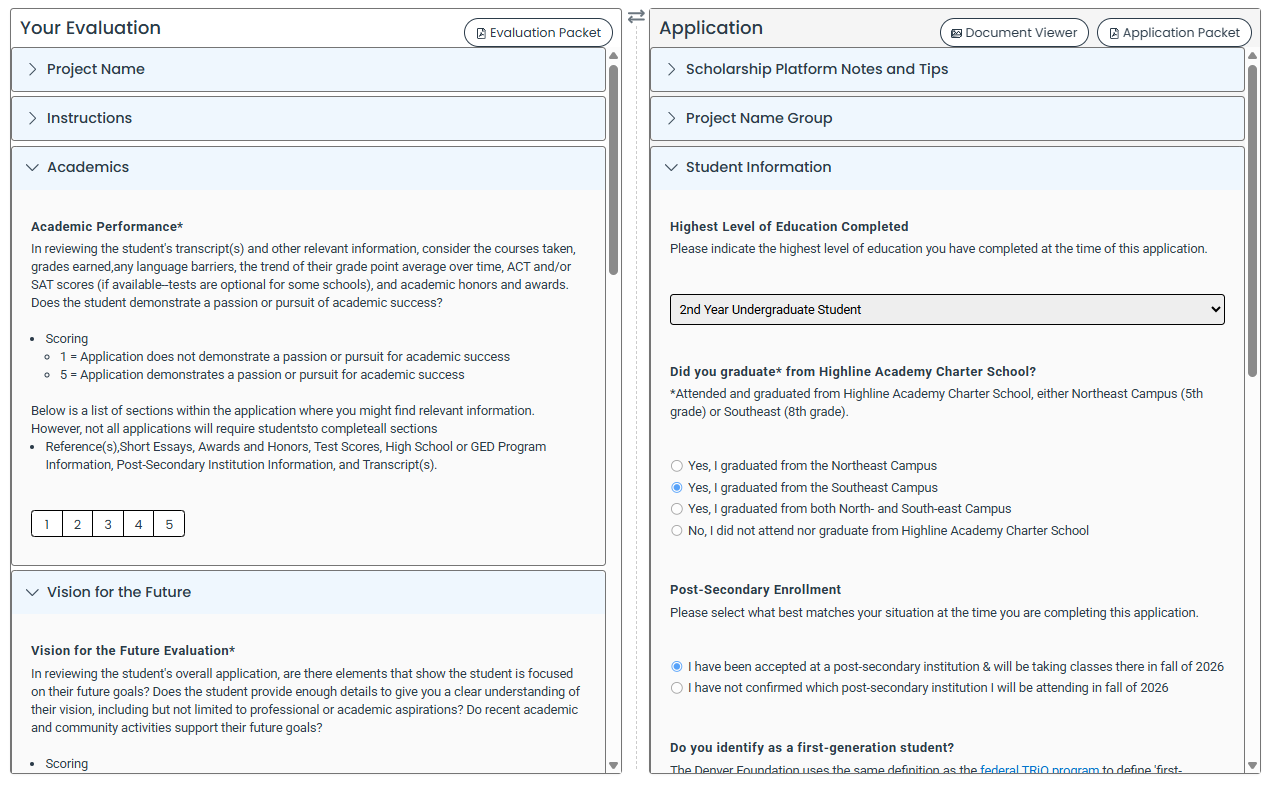Click the application panel scrollbar thumb
1271x786 pixels.
(x=1252, y=221)
